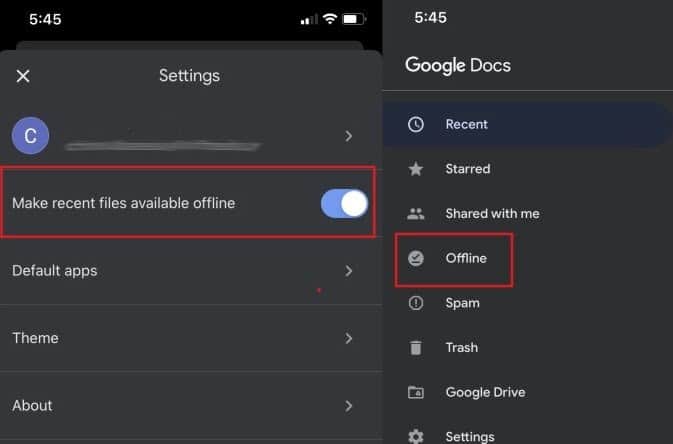Open the About row chevron
The image size is (673, 444).
pyautogui.click(x=349, y=406)
